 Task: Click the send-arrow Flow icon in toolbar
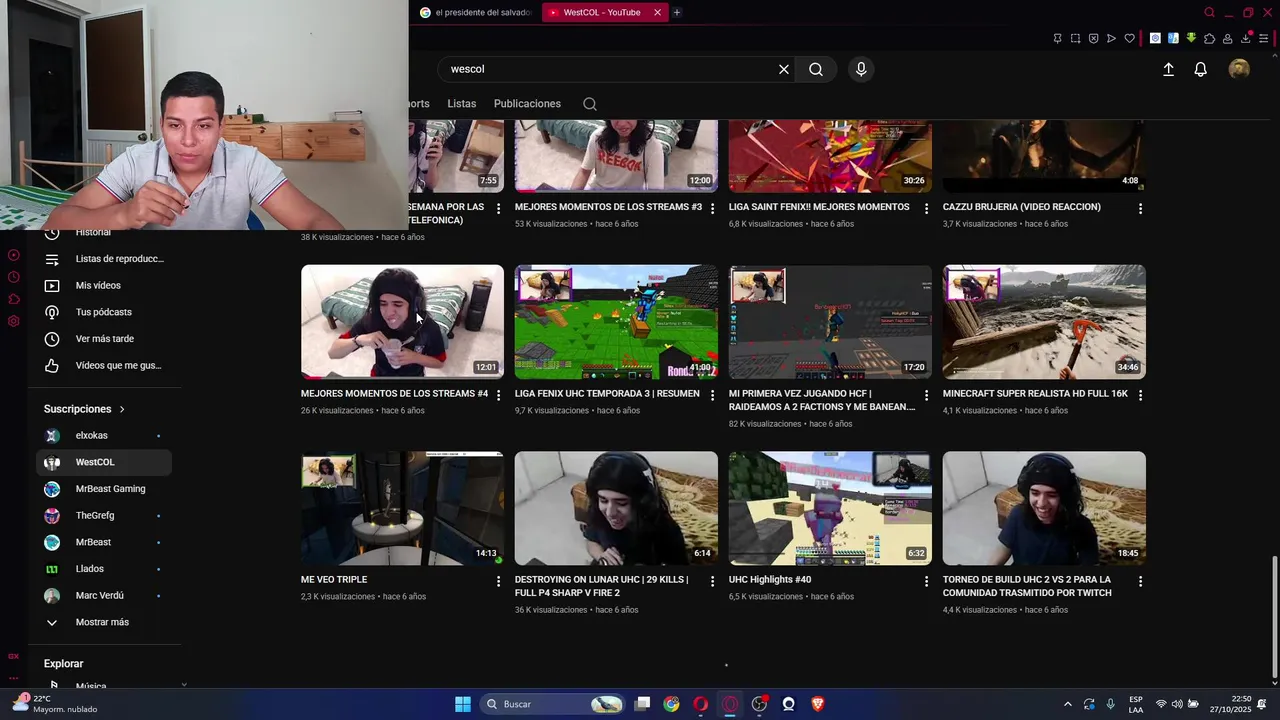point(1111,39)
